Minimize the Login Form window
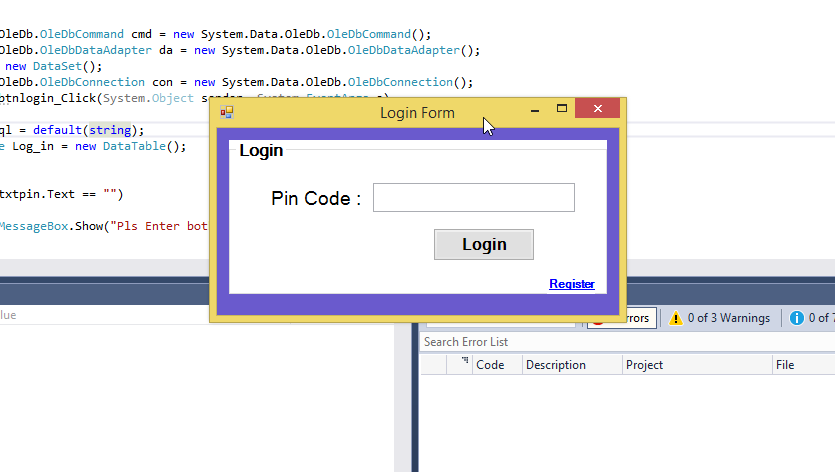 point(535,109)
